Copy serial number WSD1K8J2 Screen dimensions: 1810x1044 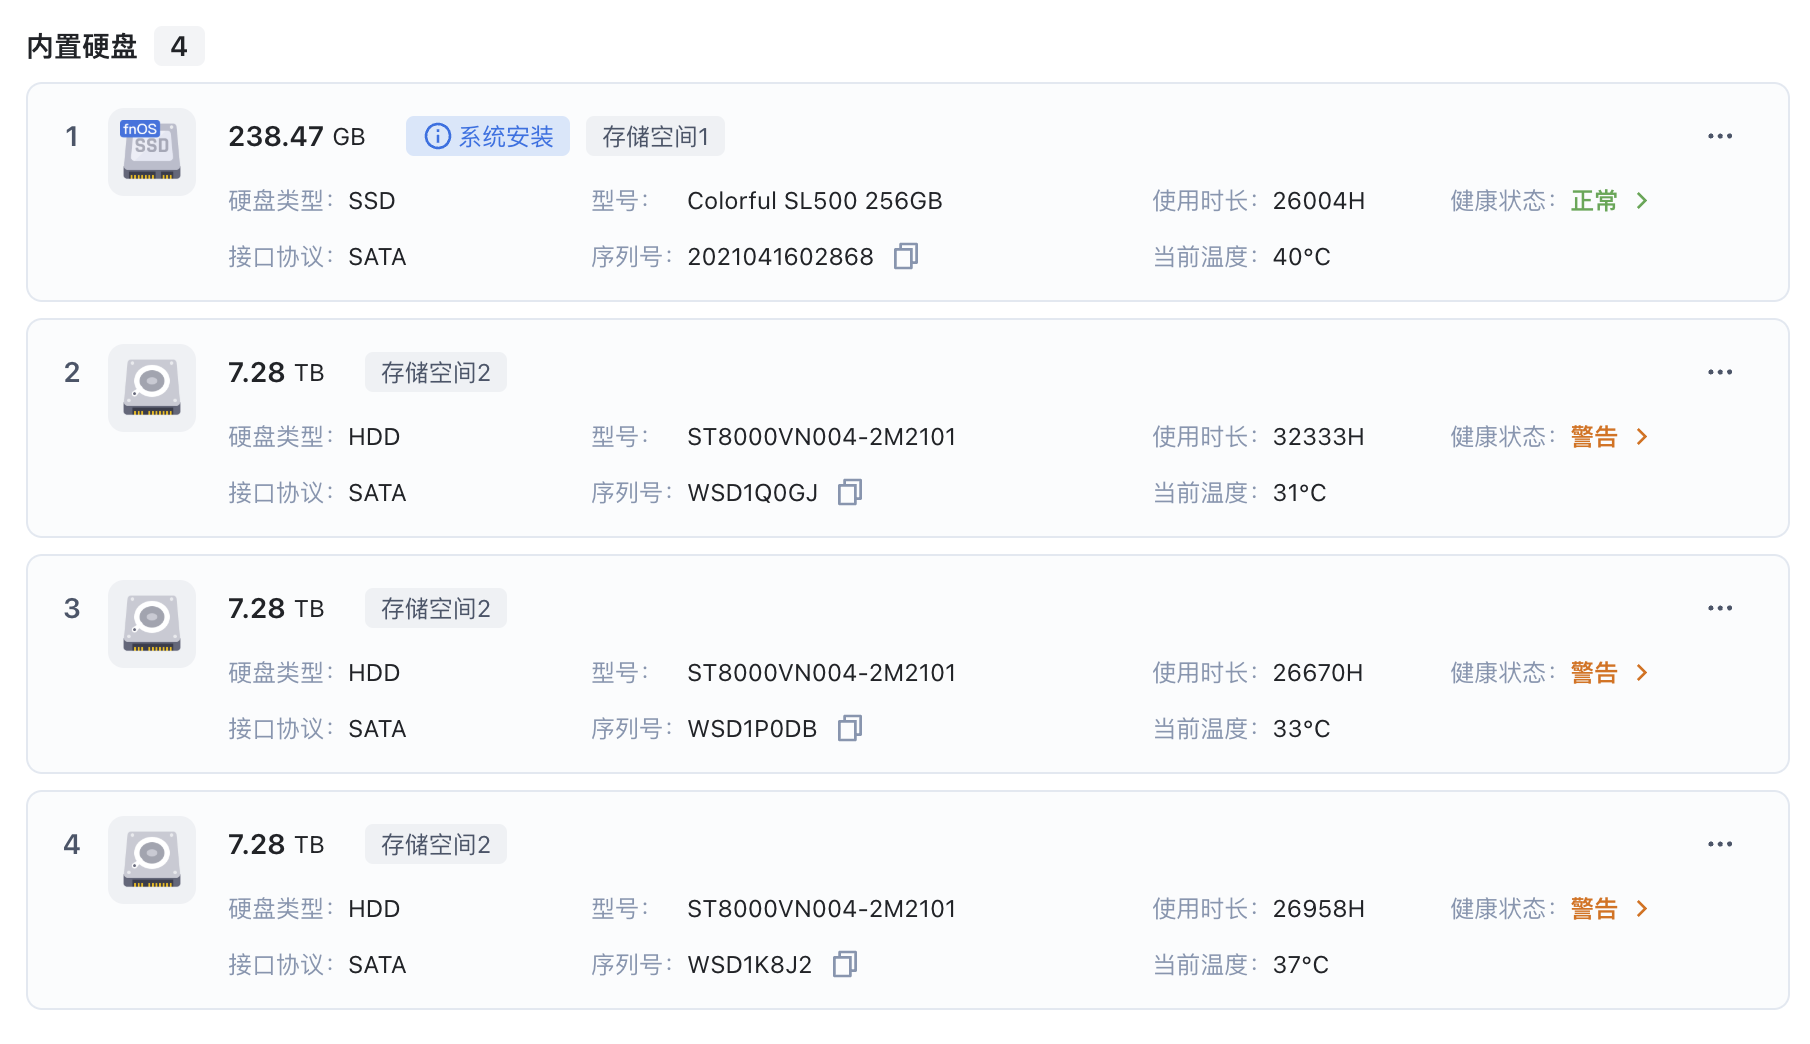pos(845,965)
